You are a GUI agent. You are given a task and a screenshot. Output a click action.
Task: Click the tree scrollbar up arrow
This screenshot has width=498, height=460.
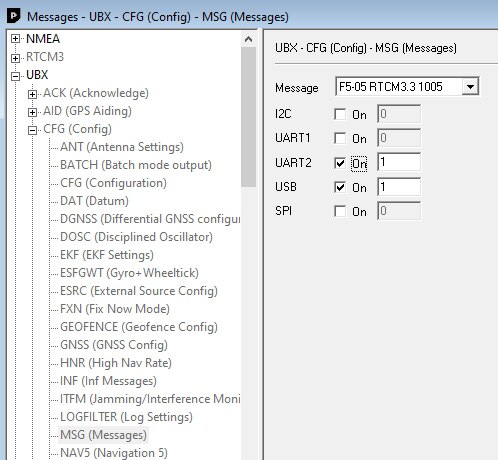point(248,39)
